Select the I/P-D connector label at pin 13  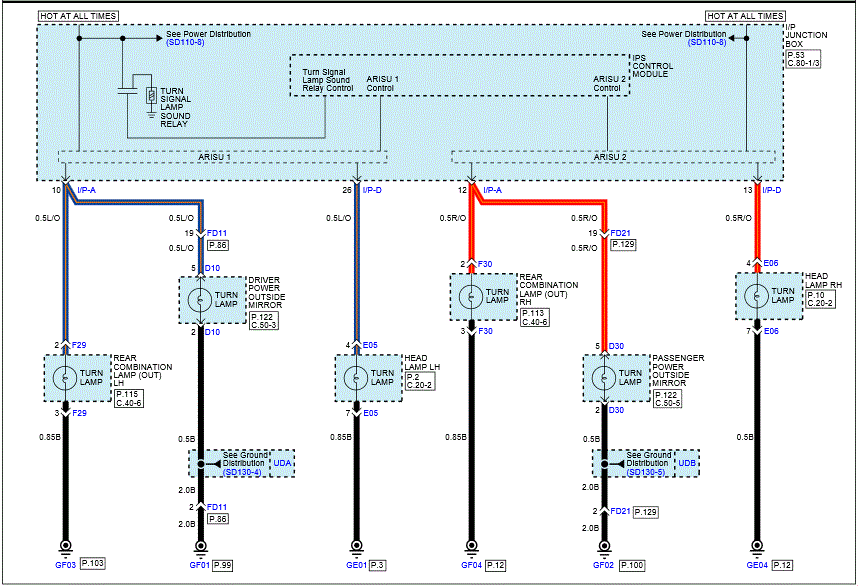pyautogui.click(x=772, y=190)
